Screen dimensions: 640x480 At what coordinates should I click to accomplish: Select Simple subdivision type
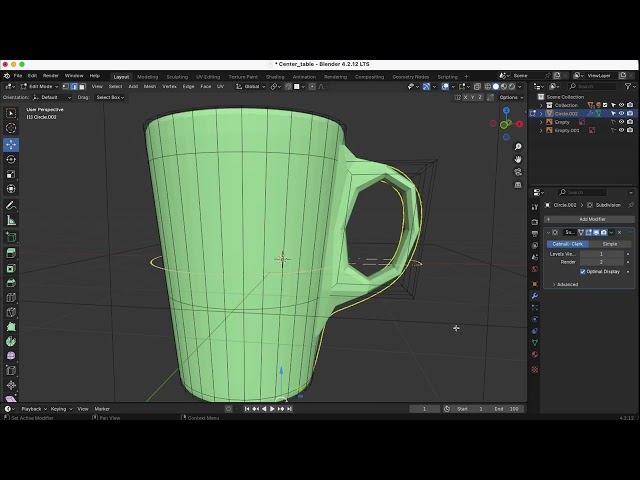(610, 244)
